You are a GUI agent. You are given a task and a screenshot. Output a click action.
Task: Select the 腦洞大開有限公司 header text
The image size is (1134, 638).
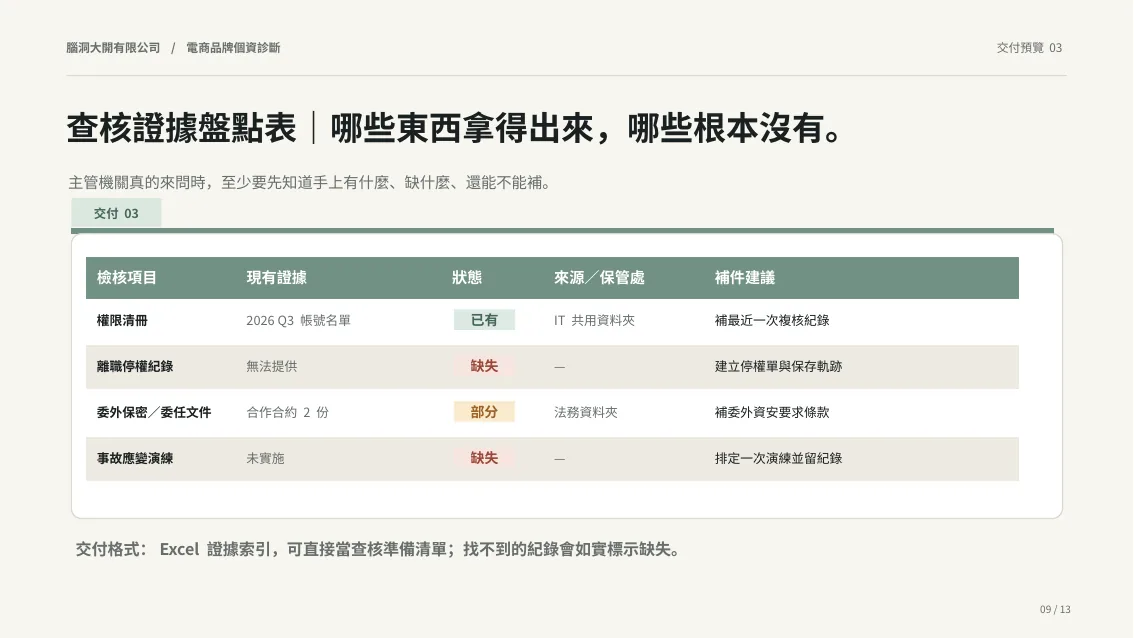click(x=113, y=48)
